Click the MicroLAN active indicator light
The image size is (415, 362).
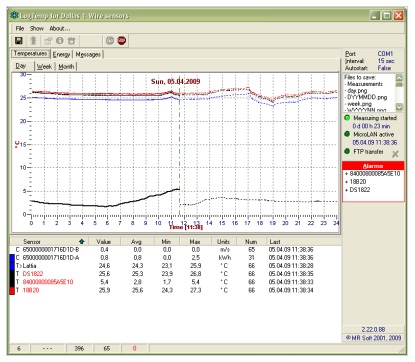pos(347,134)
